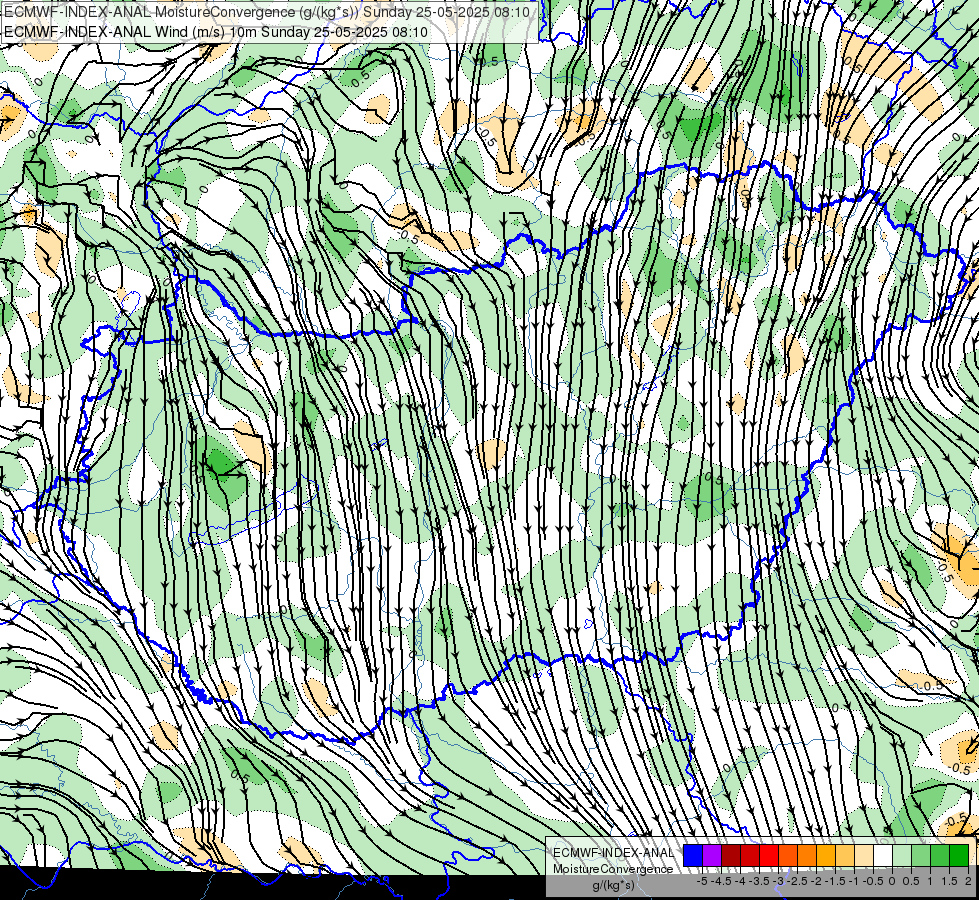Pick the legend swatch between -4 and -3.5
The height and width of the screenshot is (900, 979).
pyautogui.click(x=750, y=855)
